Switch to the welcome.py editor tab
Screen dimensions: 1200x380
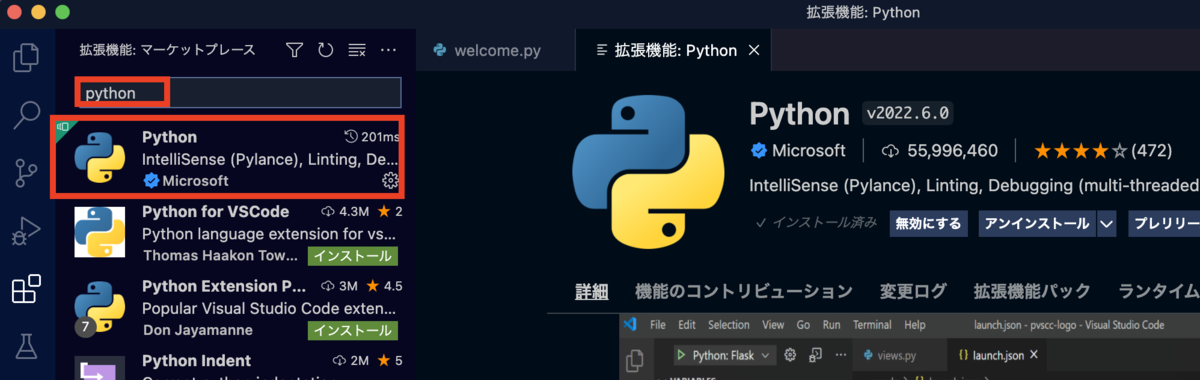coord(495,50)
